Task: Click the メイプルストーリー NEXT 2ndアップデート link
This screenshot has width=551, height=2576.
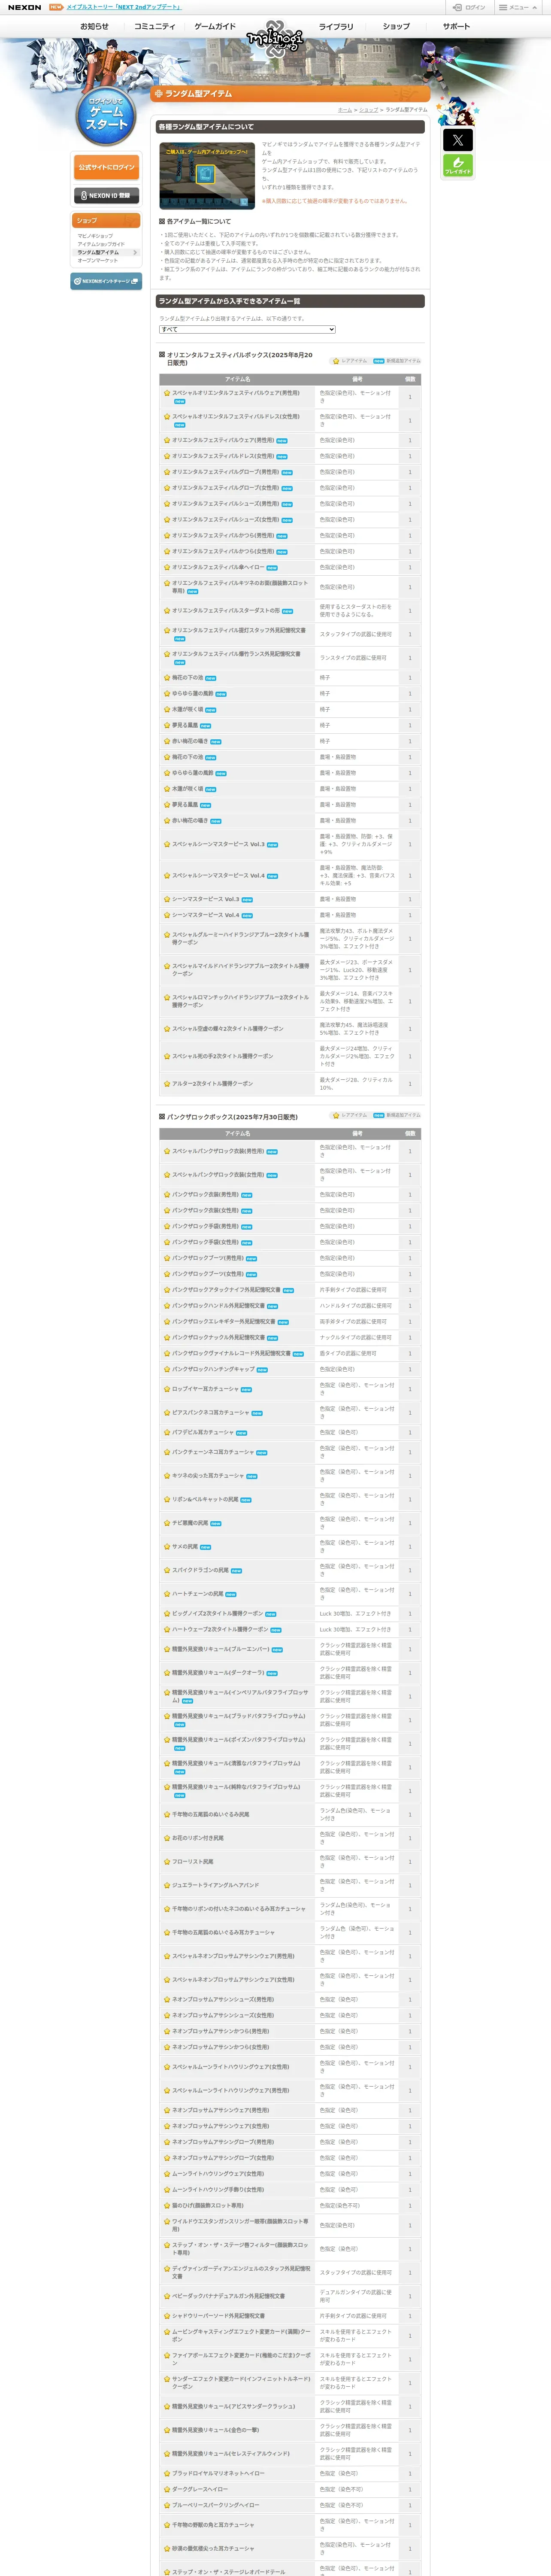Action: click(x=124, y=7)
